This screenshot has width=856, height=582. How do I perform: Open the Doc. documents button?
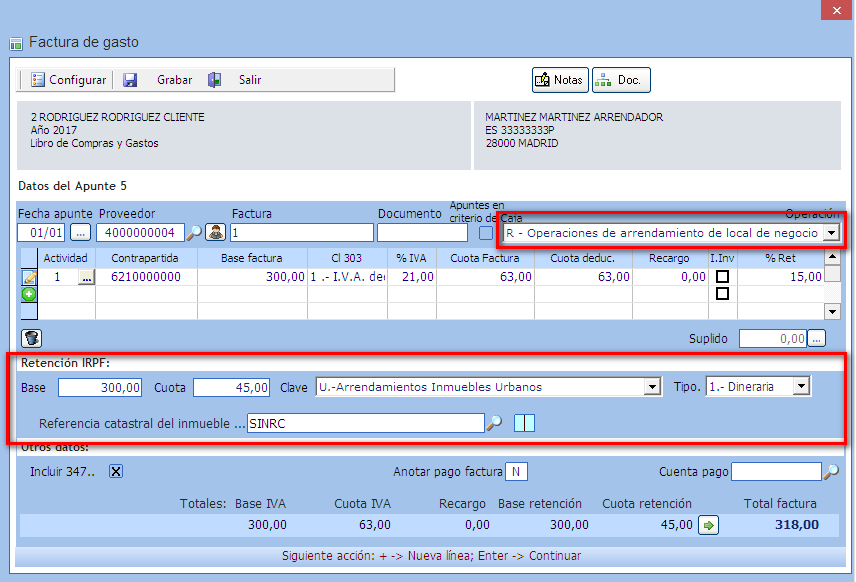tap(621, 80)
